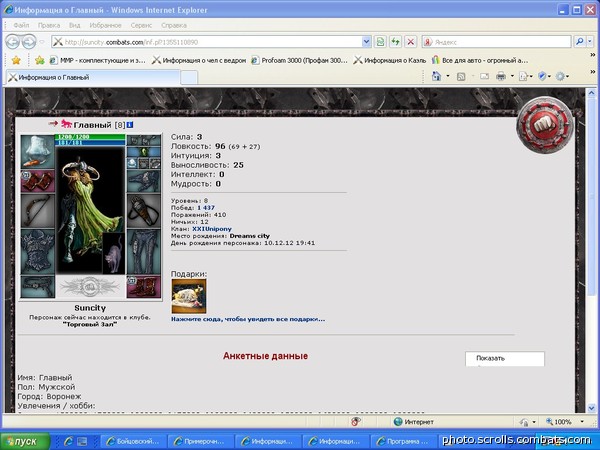Click the pink pony clan icon beside the name
The image size is (600, 450).
coord(67,124)
